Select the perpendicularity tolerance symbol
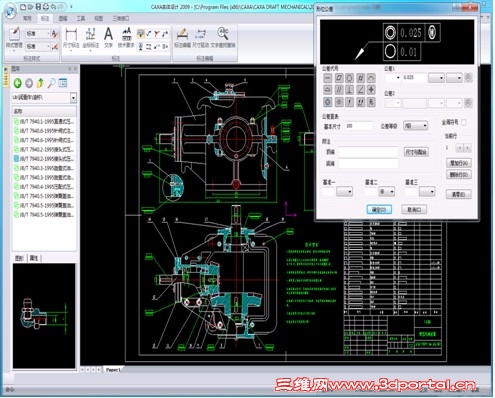Screen dimensions: 495x398 click(x=349, y=90)
